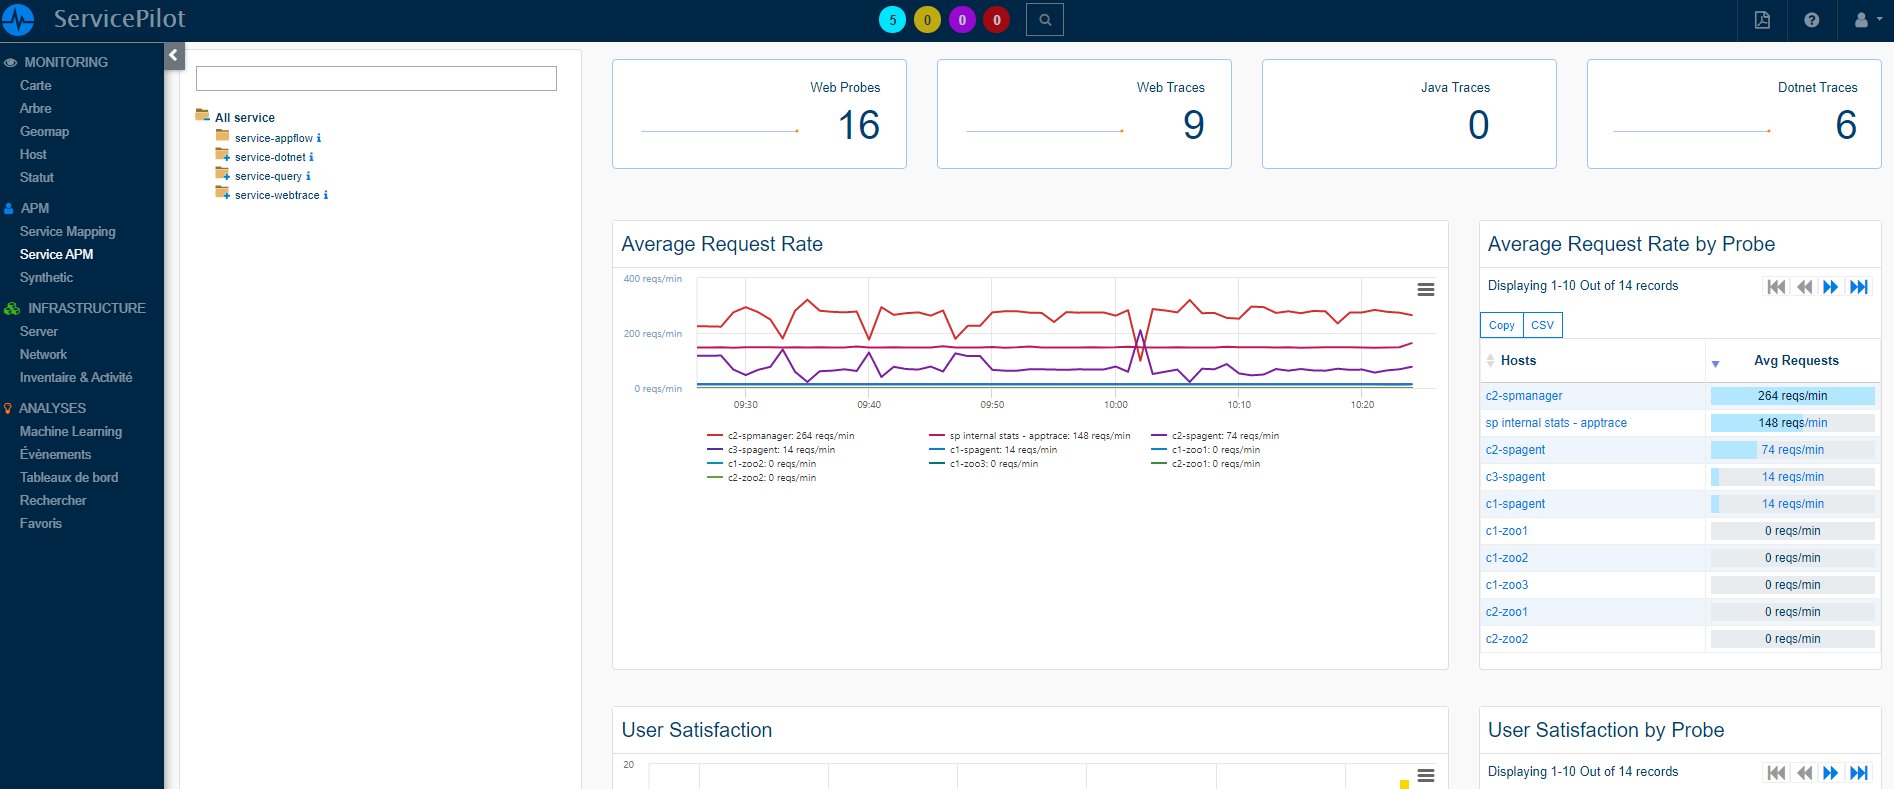The height and width of the screenshot is (789, 1894).
Task: Toggle sp internal stats - apptrace legend entry
Action: (x=1038, y=436)
